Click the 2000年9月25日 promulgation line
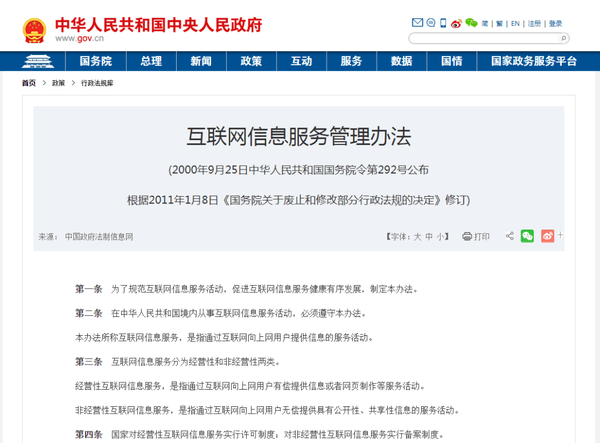 [298, 170]
